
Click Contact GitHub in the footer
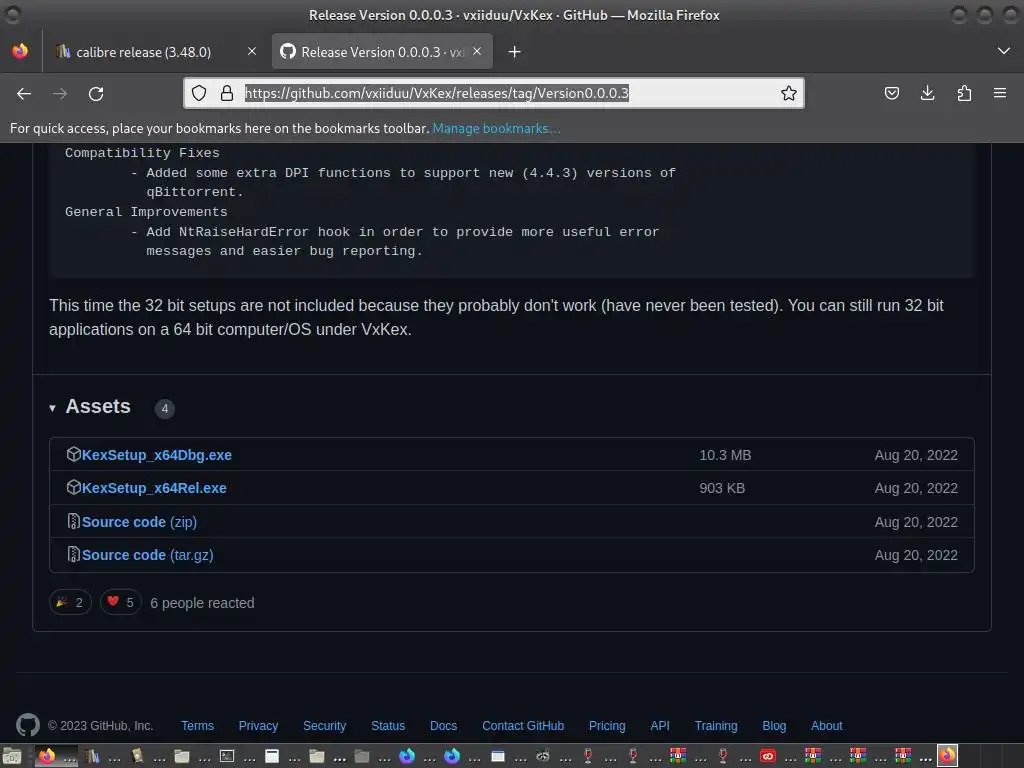(523, 726)
